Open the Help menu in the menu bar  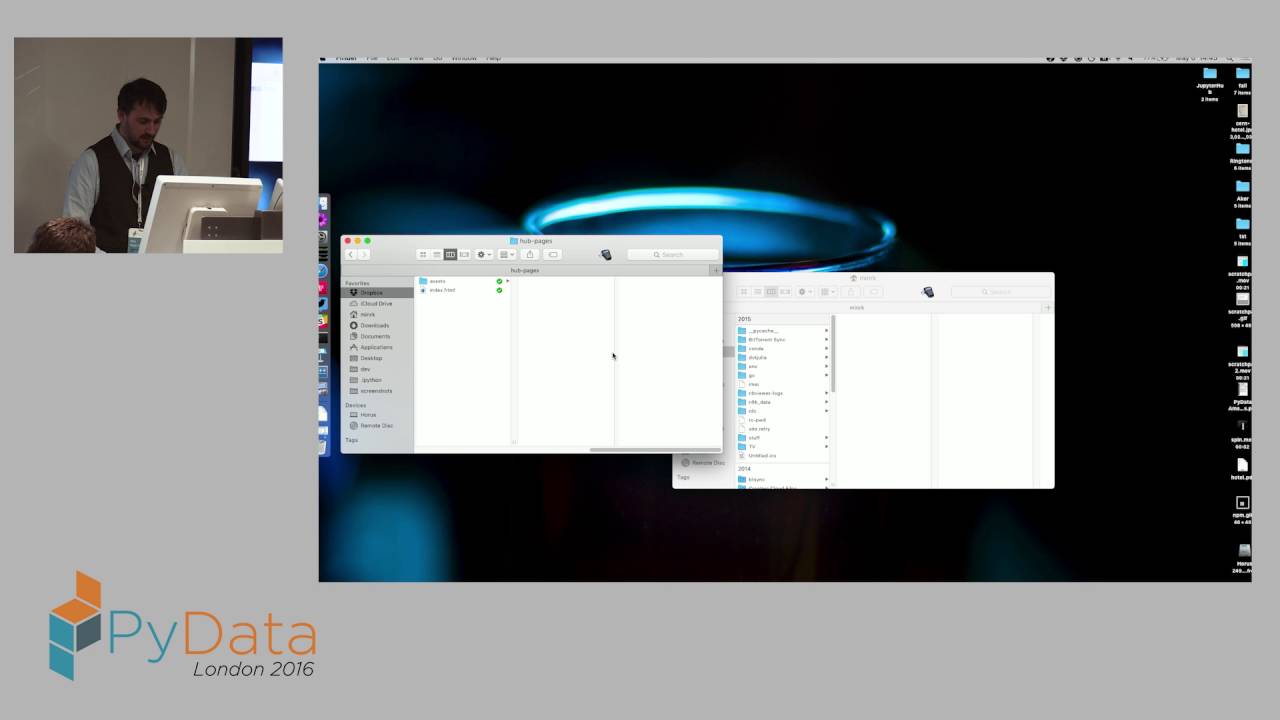[493, 59]
